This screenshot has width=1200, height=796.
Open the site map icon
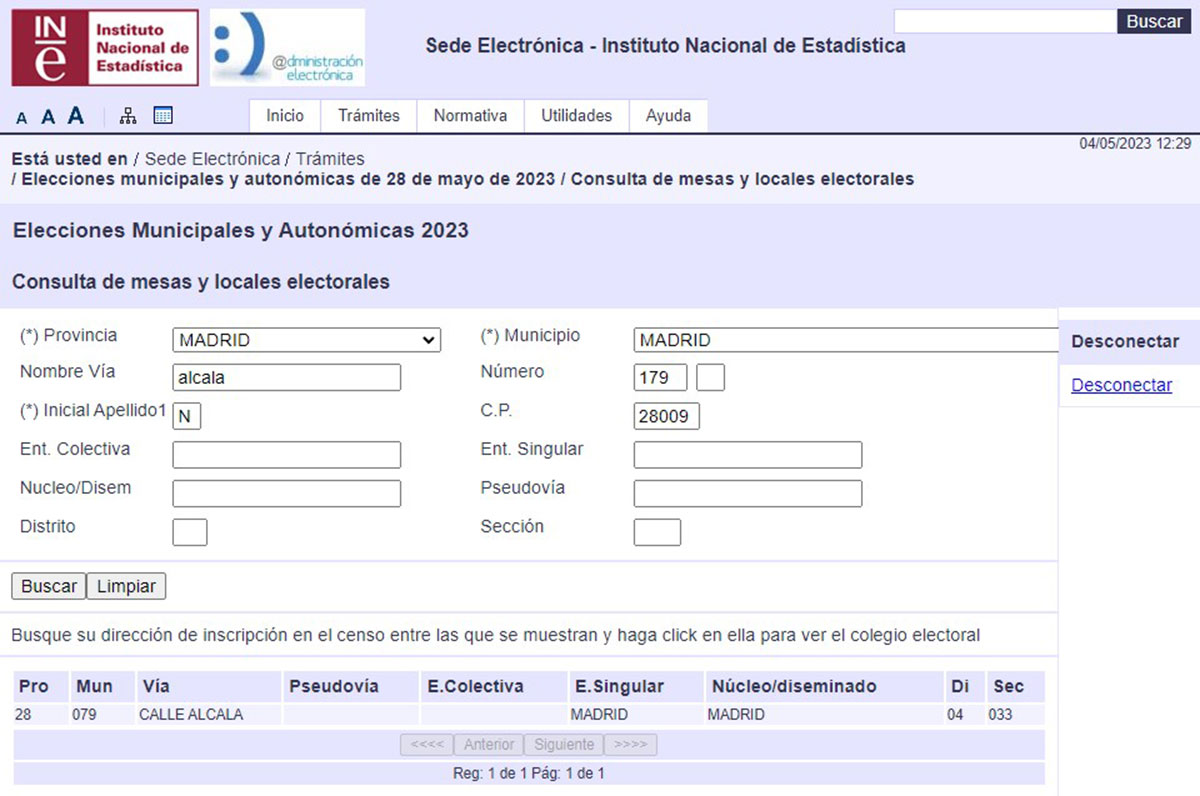[127, 115]
